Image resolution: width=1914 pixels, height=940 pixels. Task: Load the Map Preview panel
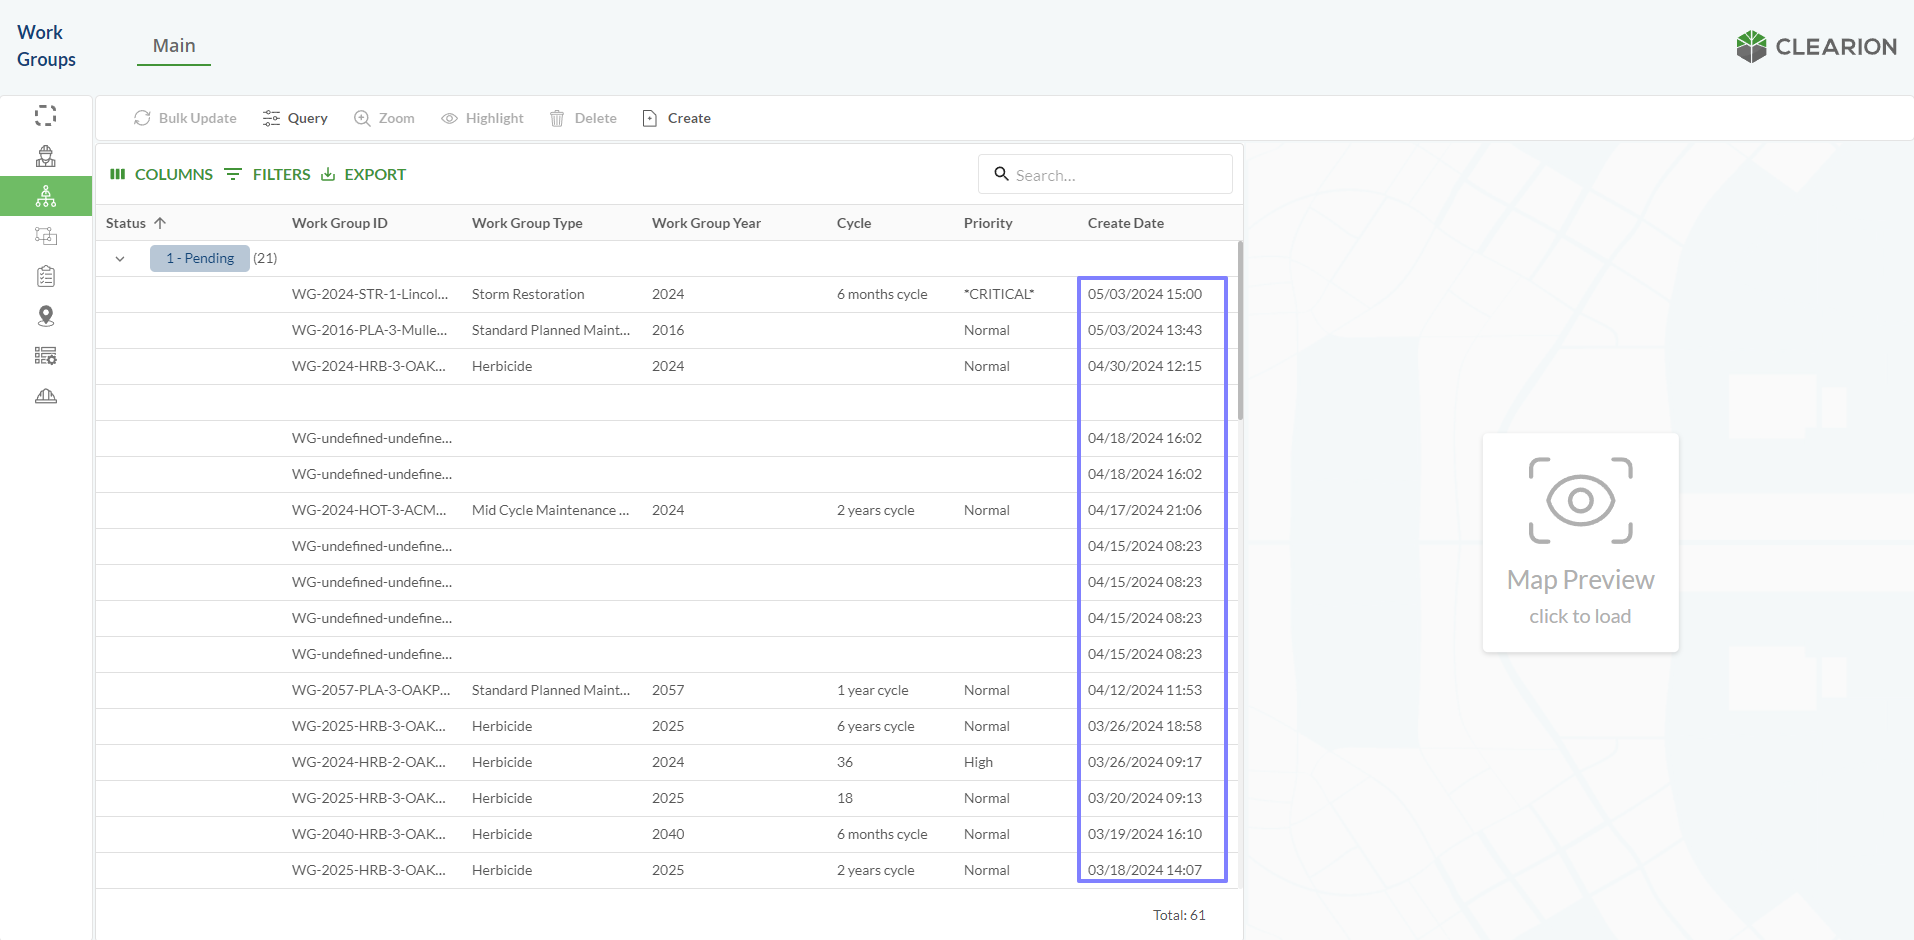[1580, 543]
